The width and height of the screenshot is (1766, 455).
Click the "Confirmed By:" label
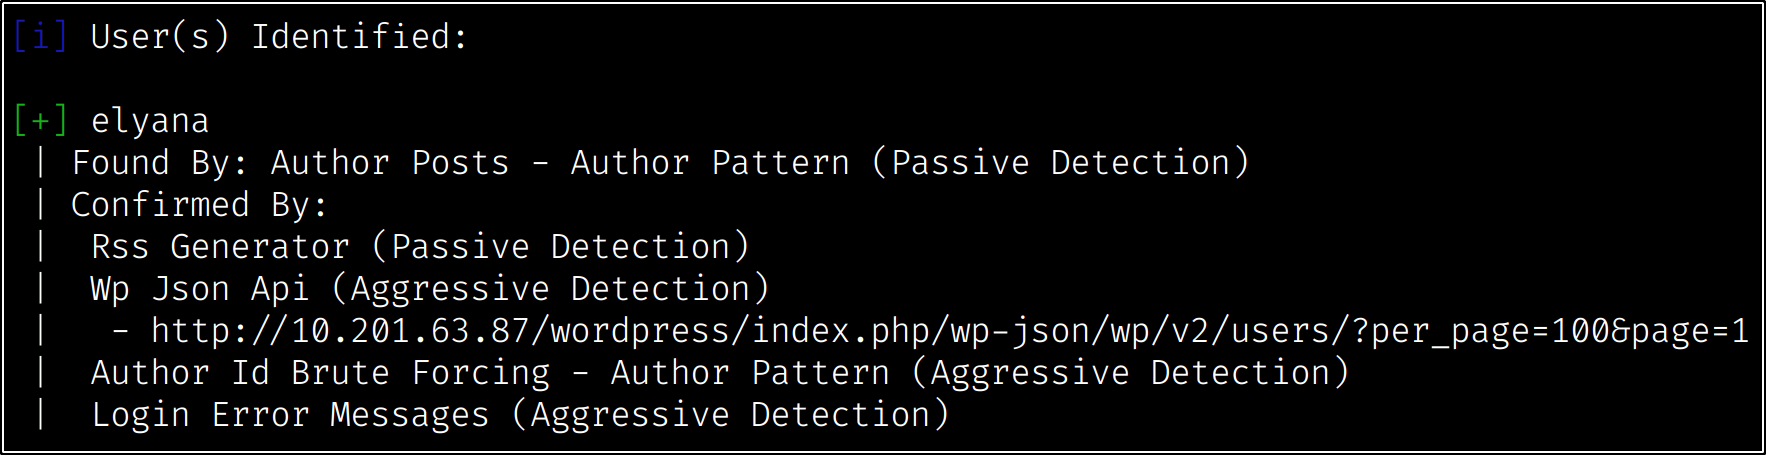click(199, 205)
